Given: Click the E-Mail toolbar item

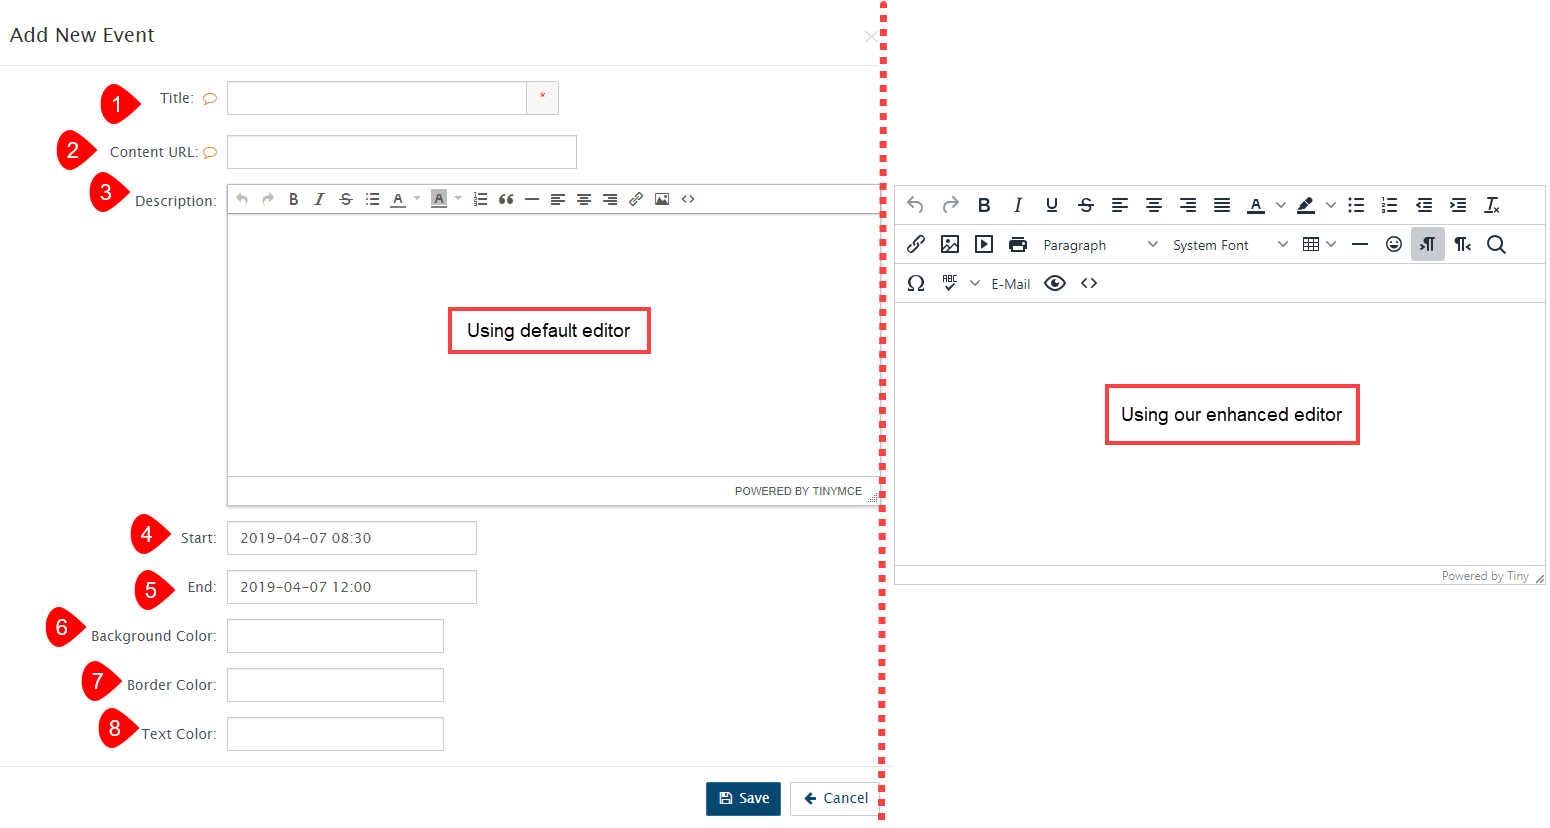Looking at the screenshot, I should coord(1010,284).
